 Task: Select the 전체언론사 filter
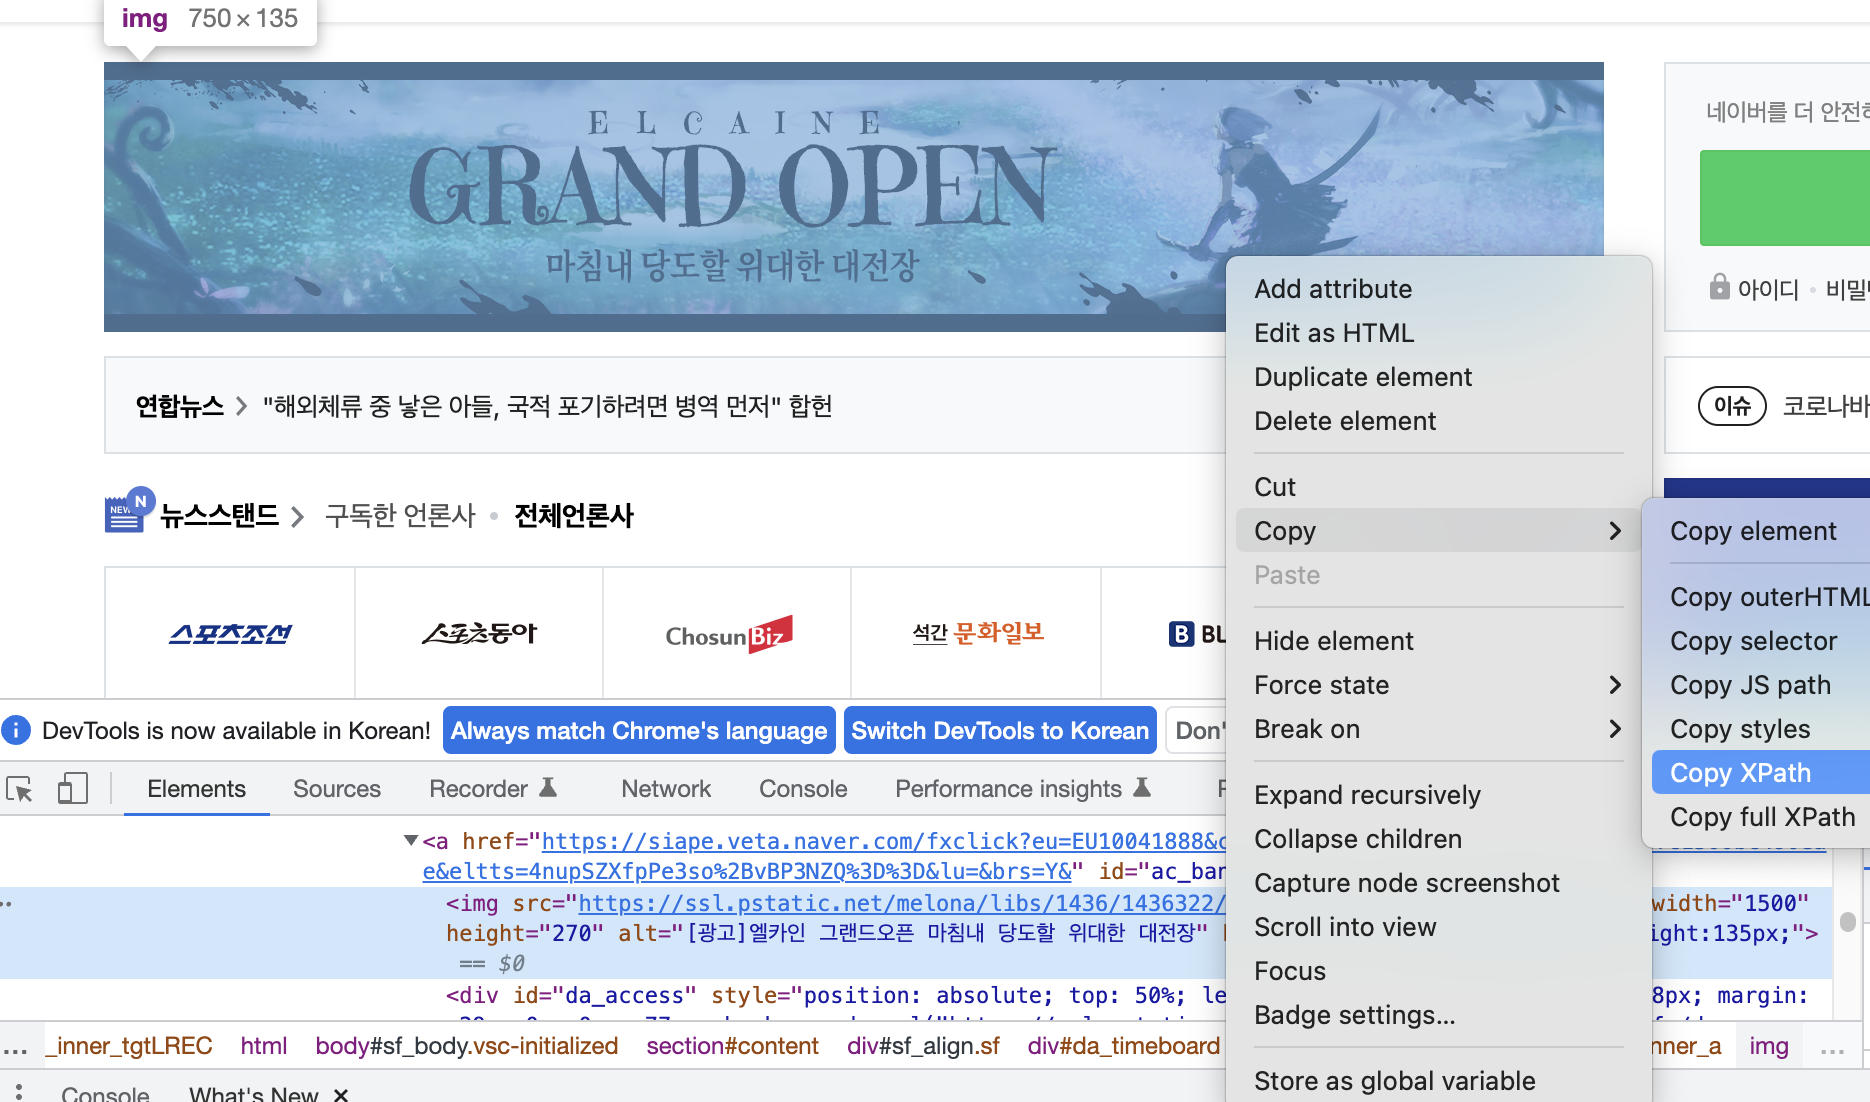click(x=574, y=516)
